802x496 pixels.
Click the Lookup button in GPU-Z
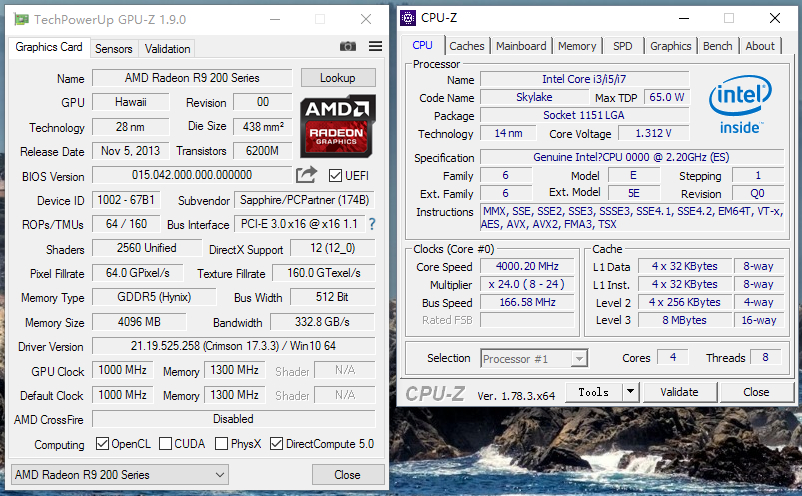click(338, 78)
